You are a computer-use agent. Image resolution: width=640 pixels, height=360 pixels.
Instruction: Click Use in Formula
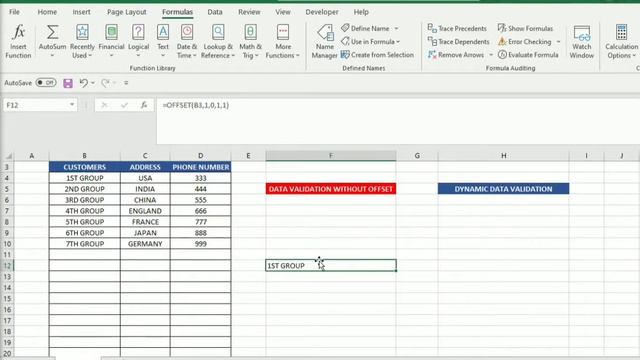(x=371, y=42)
